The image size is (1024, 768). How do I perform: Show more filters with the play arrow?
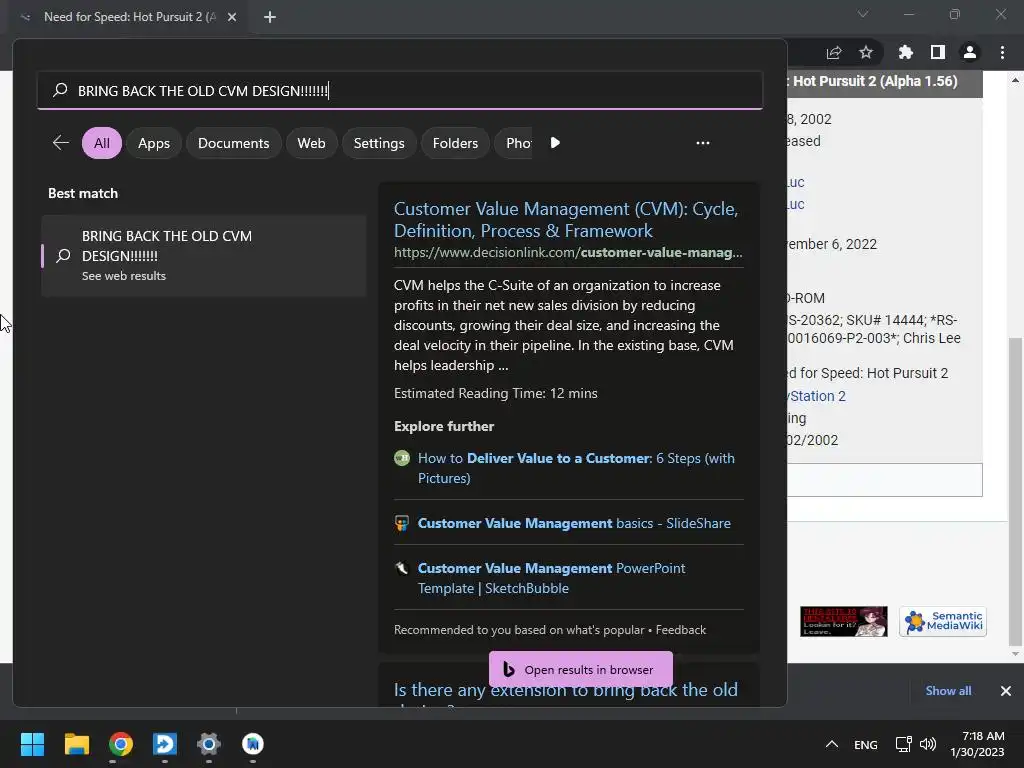[555, 142]
